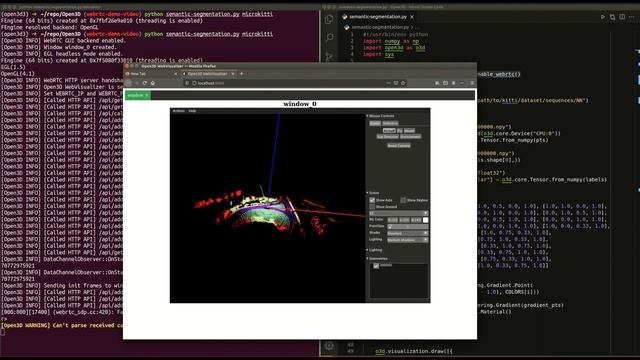Open a new Firefox tab with plus
The width and height of the screenshot is (640, 360).
tap(241, 74)
